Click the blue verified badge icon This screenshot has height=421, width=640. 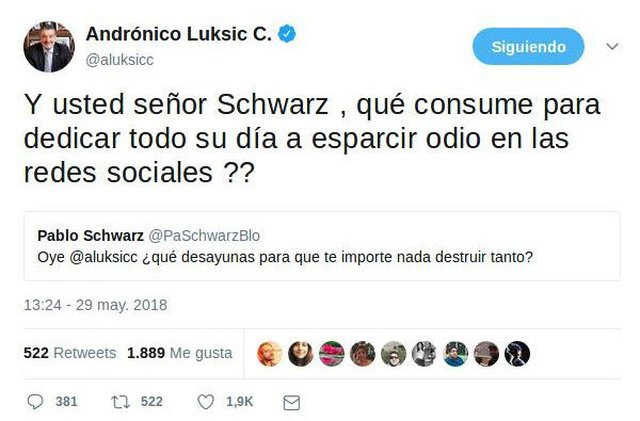coord(287,33)
